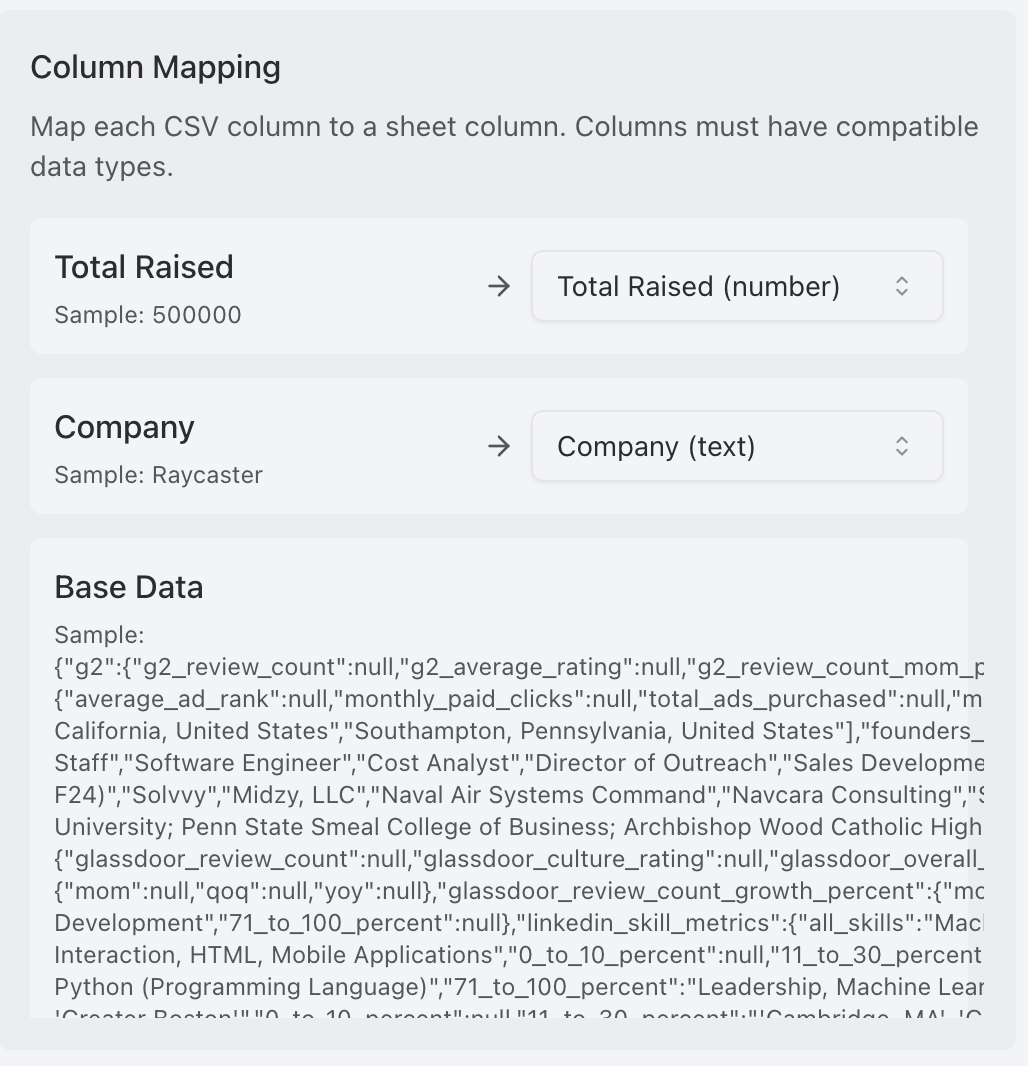Click the chevron on the Total Raised selector
The width and height of the screenshot is (1028, 1066).
[x=901, y=286]
